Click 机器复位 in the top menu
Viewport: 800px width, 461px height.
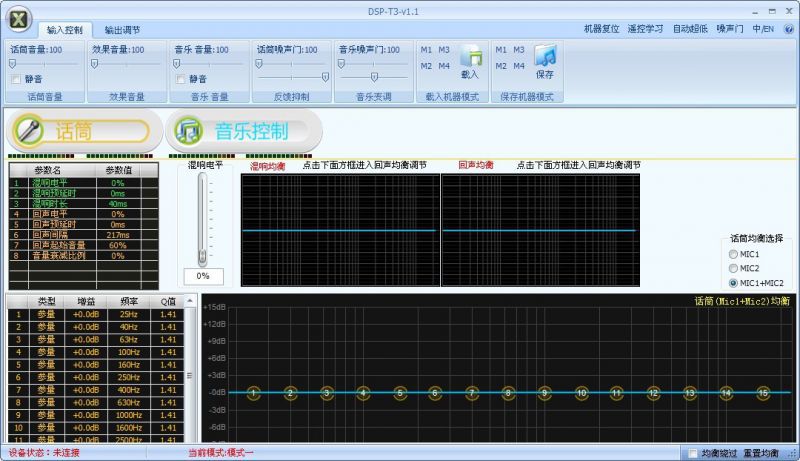601,29
